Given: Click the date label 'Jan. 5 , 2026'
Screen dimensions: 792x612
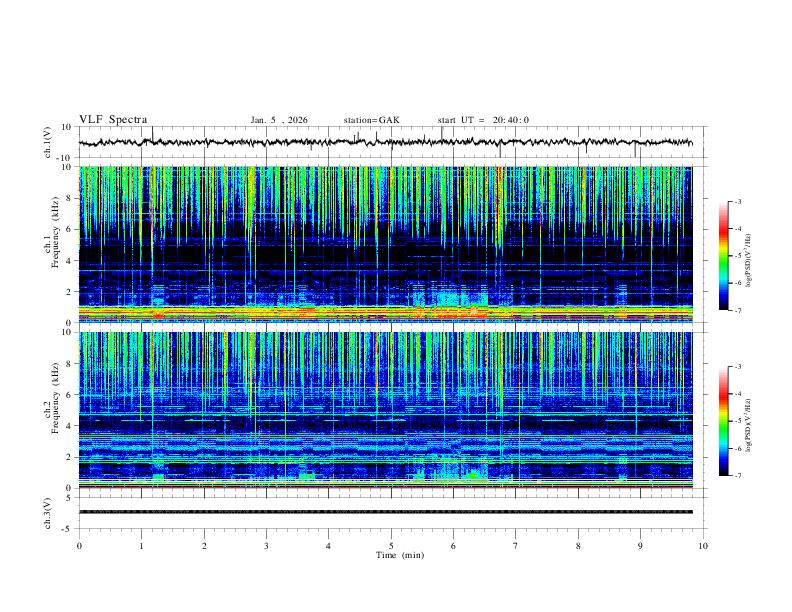Looking at the screenshot, I should 279,120.
